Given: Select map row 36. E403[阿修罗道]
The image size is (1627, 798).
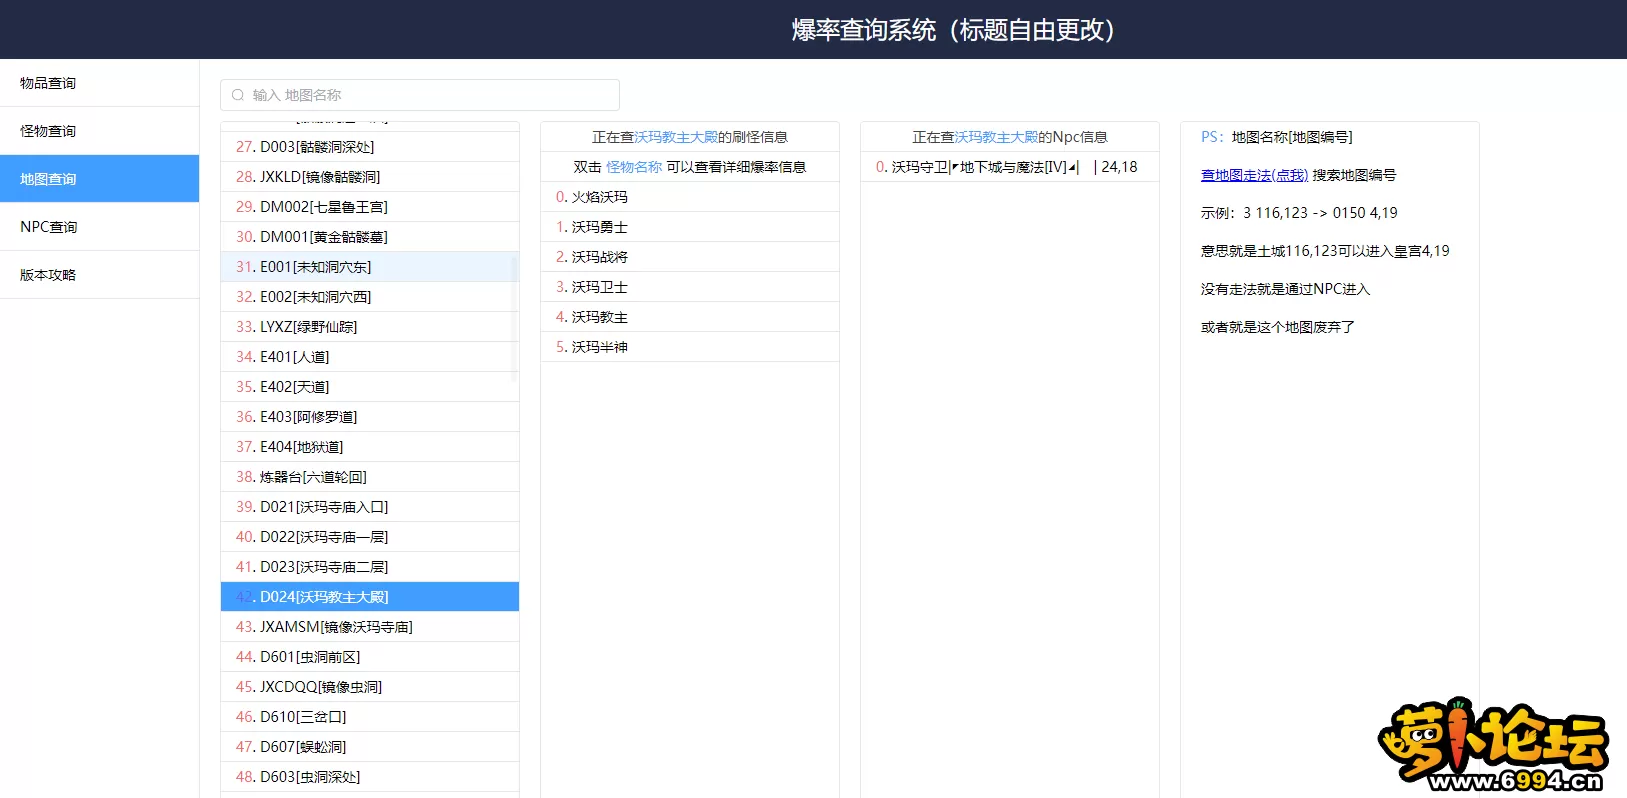Looking at the screenshot, I should (x=370, y=417).
